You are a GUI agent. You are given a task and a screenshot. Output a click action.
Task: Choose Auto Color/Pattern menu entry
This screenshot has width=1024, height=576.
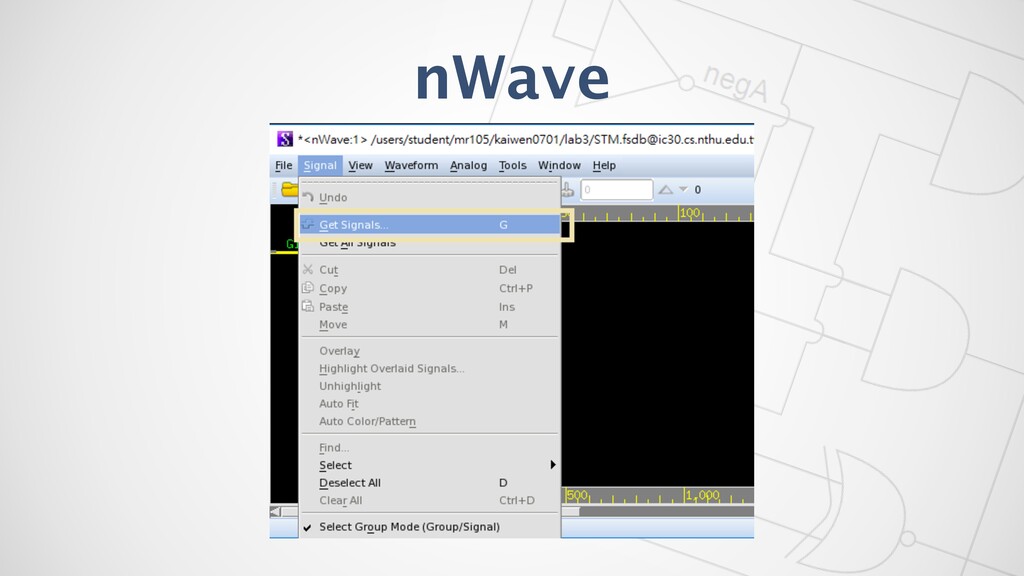tap(430, 421)
